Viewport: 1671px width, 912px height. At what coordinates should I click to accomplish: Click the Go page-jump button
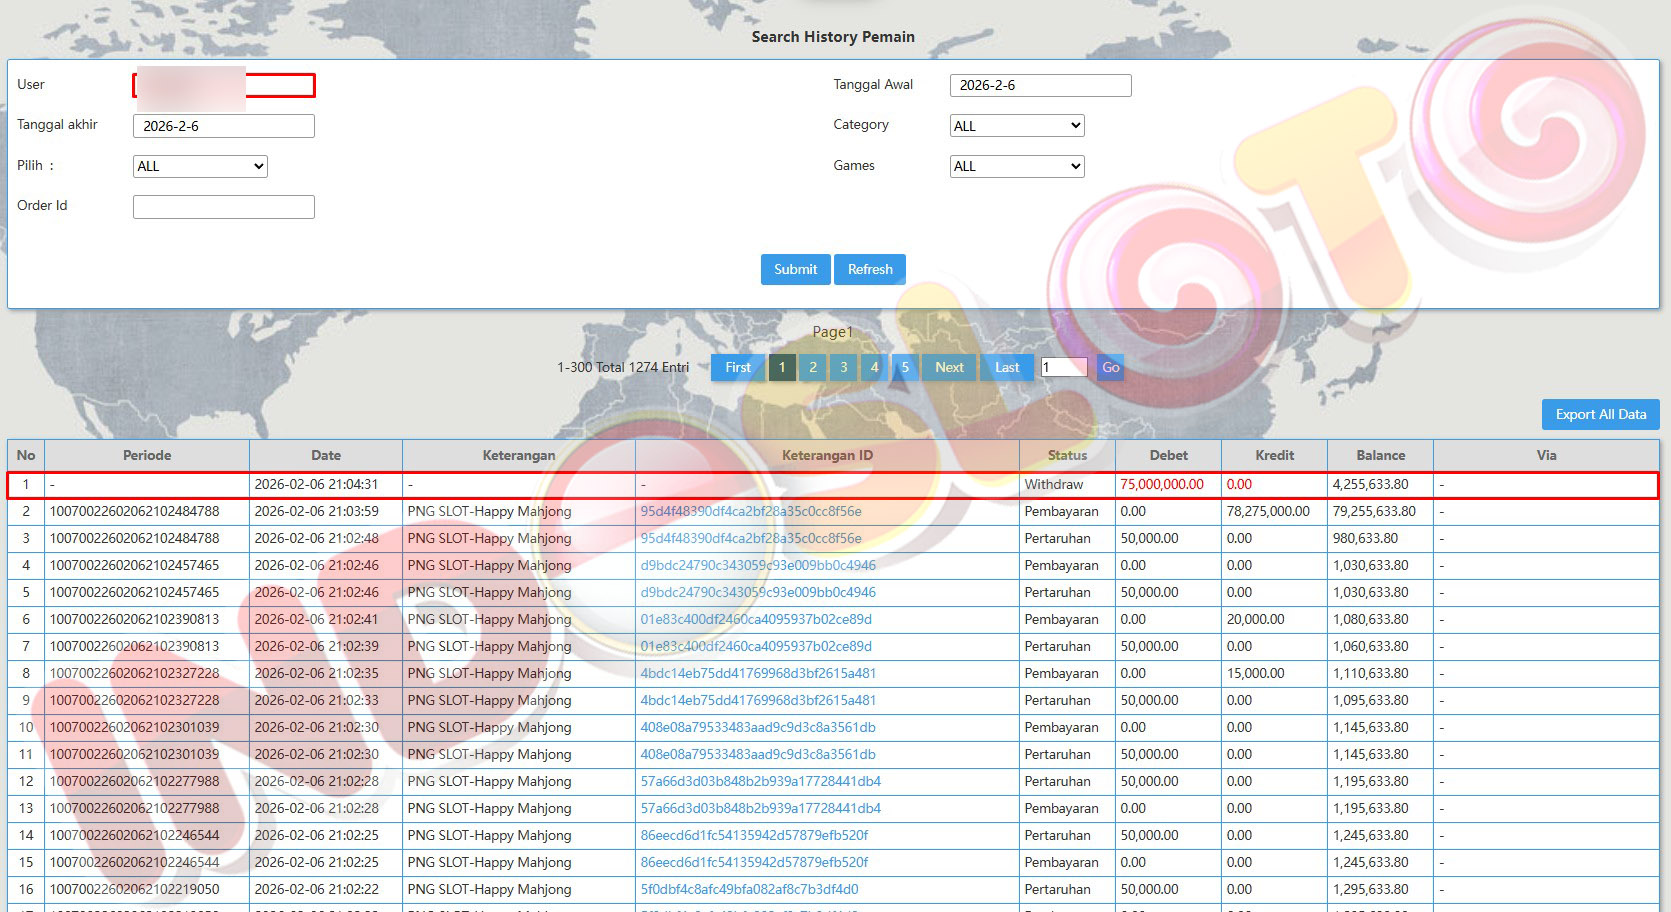pos(1110,367)
